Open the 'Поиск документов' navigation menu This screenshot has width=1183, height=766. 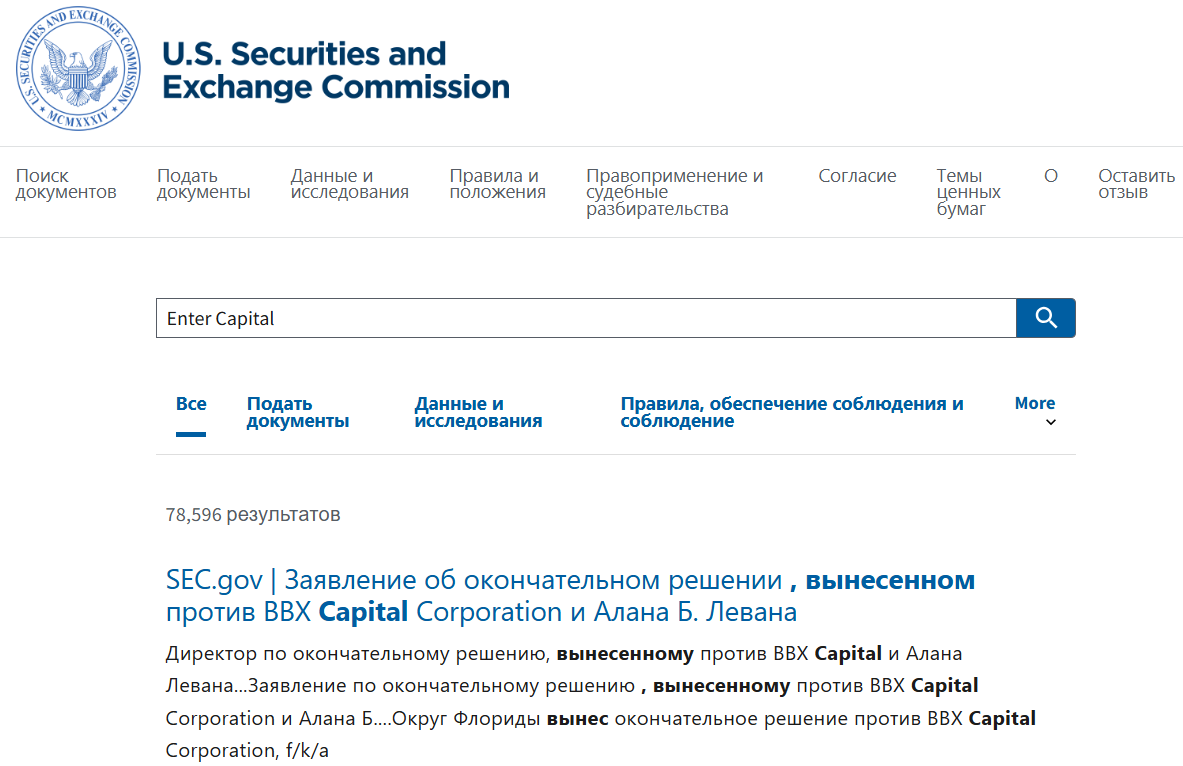tap(67, 184)
